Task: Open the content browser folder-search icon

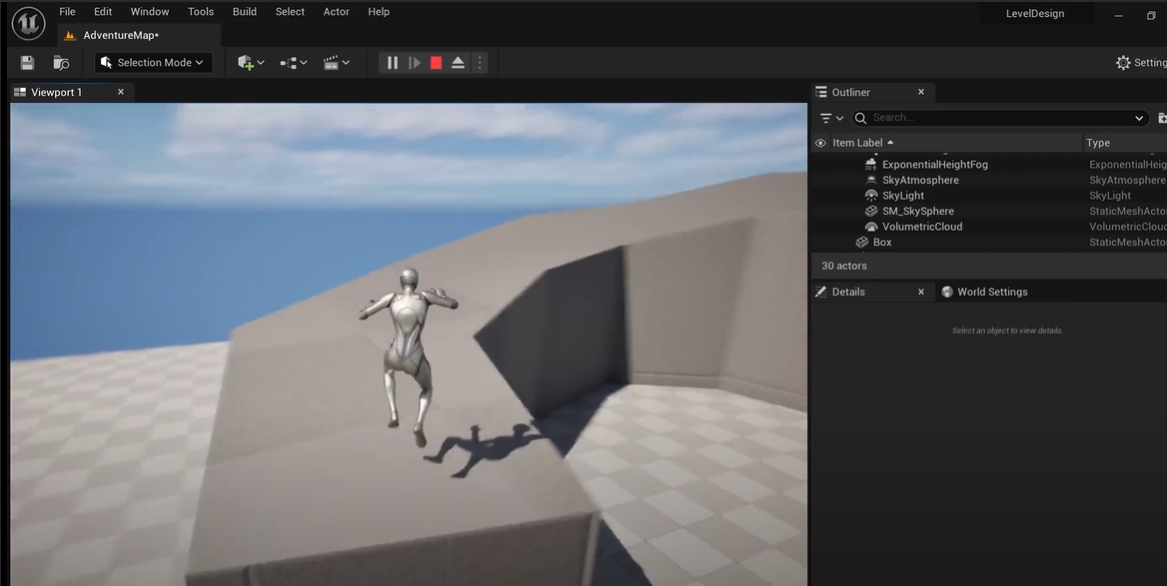Action: (x=61, y=63)
